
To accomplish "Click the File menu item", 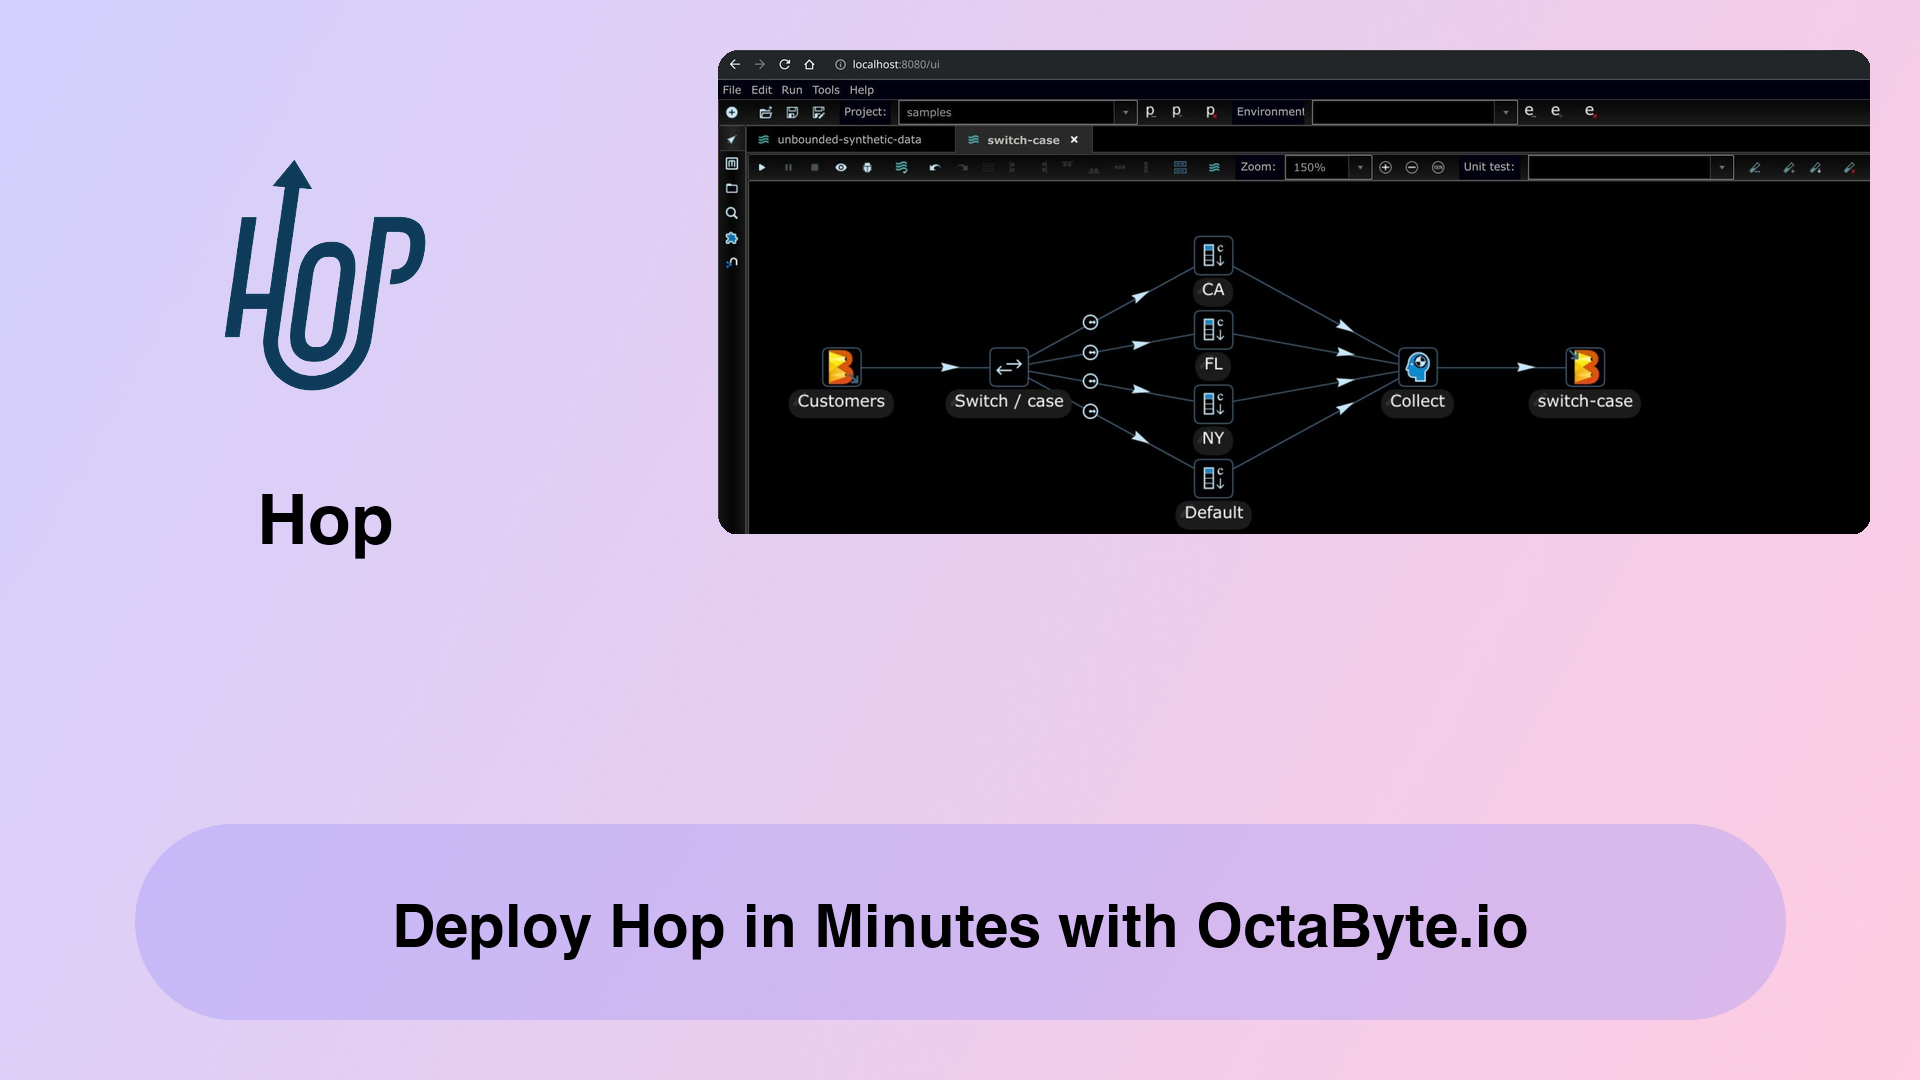I will click(731, 90).
